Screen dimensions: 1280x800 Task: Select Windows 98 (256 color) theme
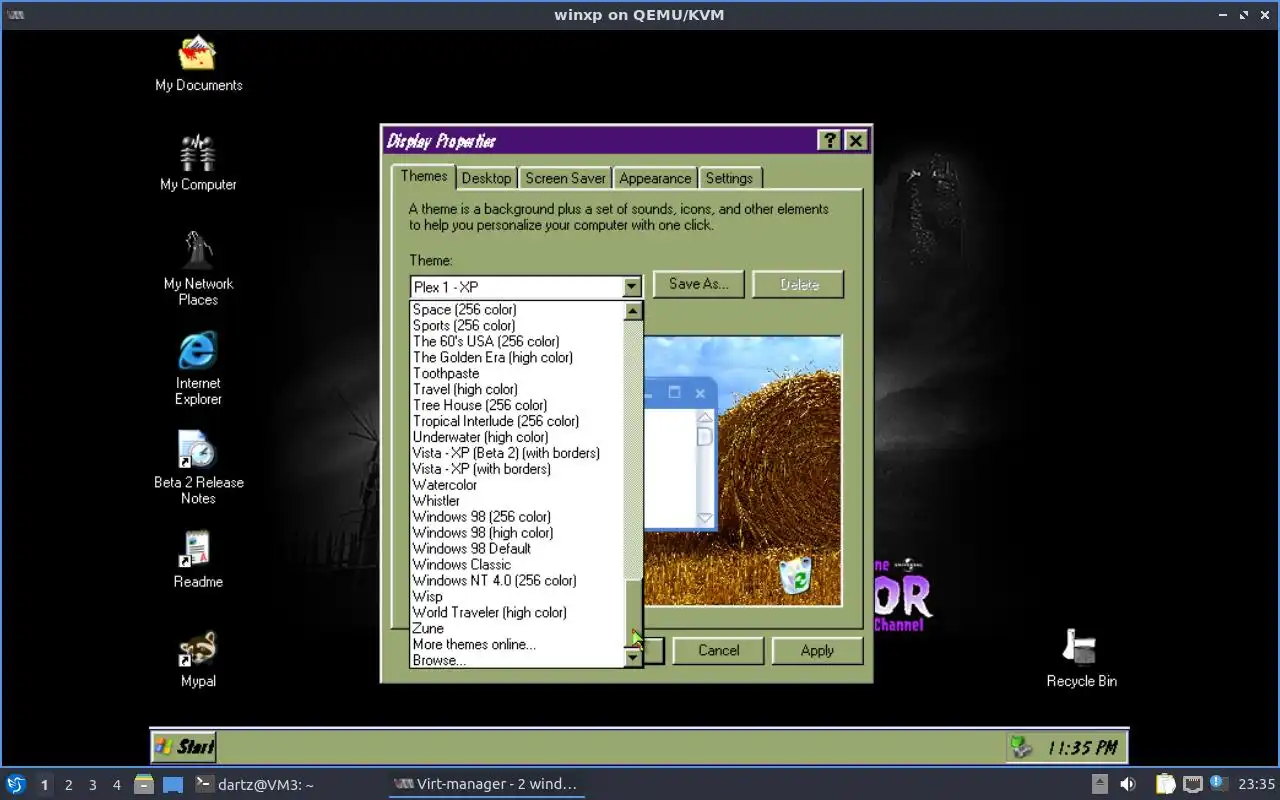tap(517, 518)
